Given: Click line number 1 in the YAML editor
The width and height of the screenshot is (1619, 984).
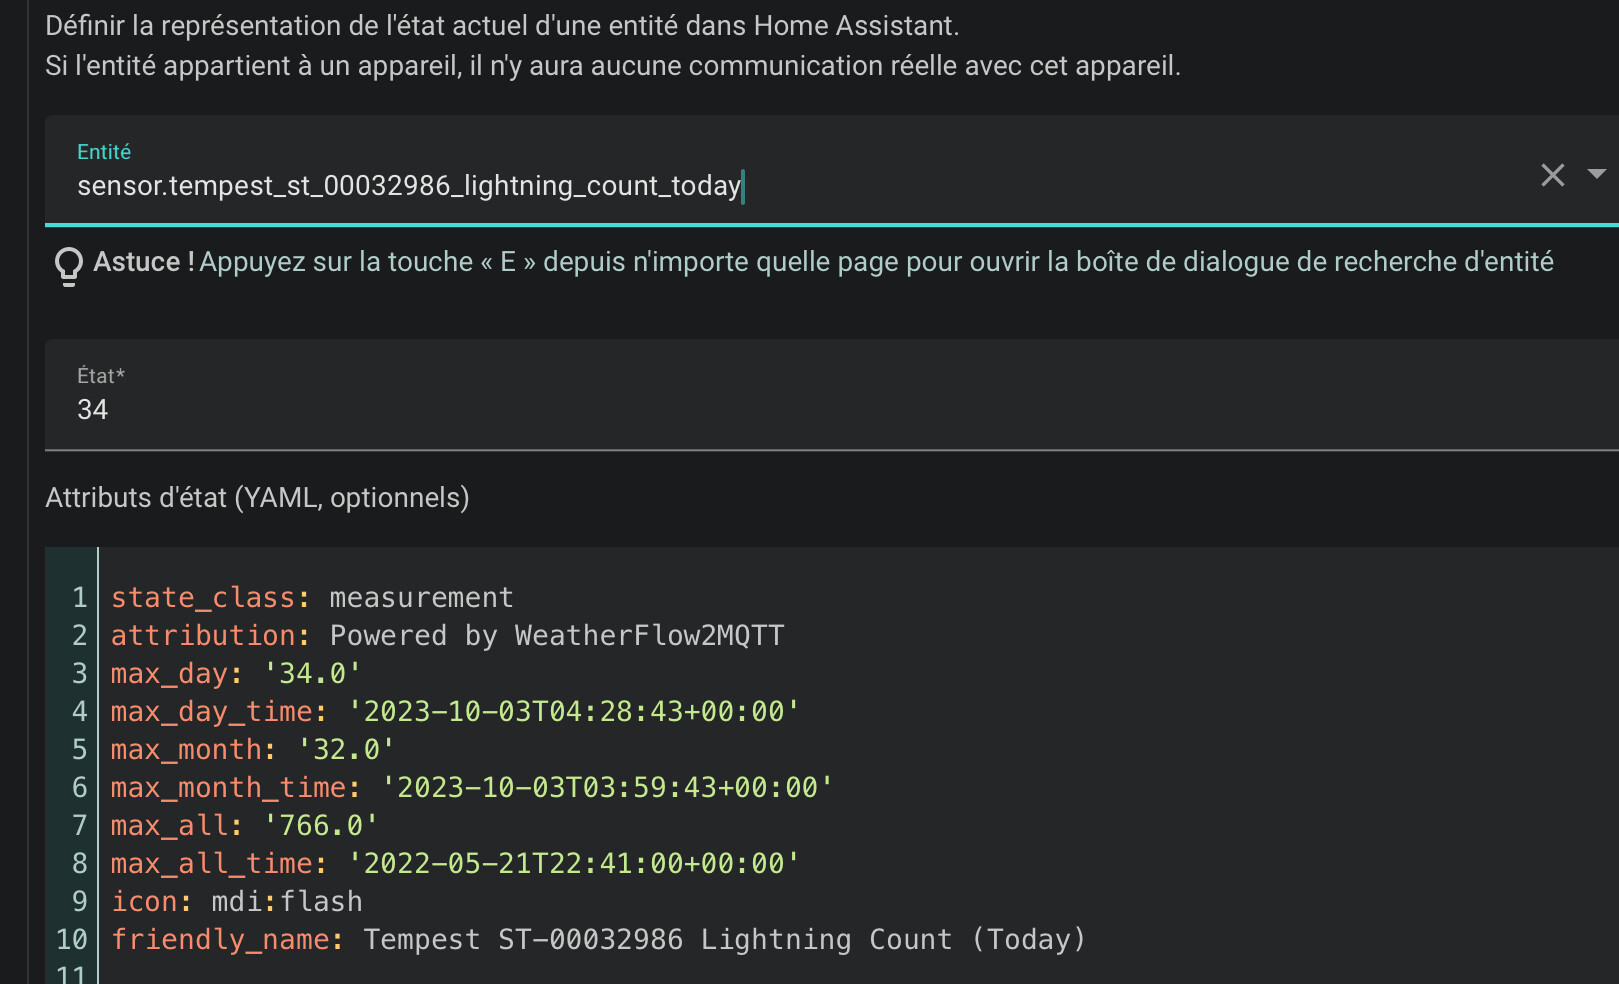Looking at the screenshot, I should [x=78, y=597].
